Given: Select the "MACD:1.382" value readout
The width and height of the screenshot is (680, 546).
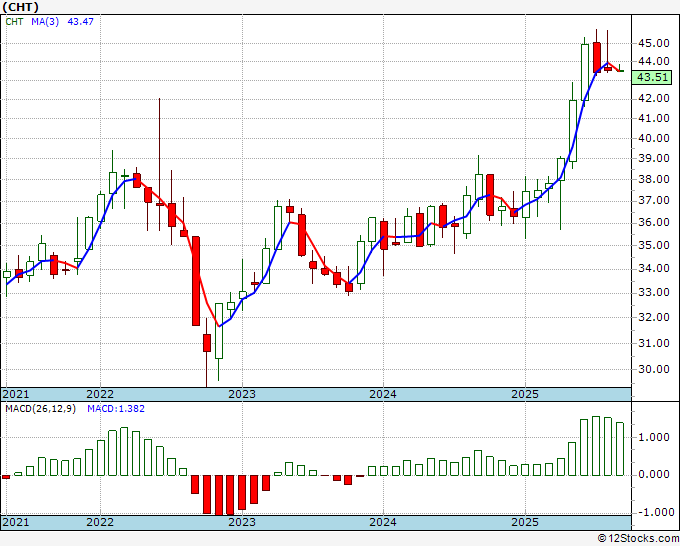Looking at the screenshot, I should [116, 409].
